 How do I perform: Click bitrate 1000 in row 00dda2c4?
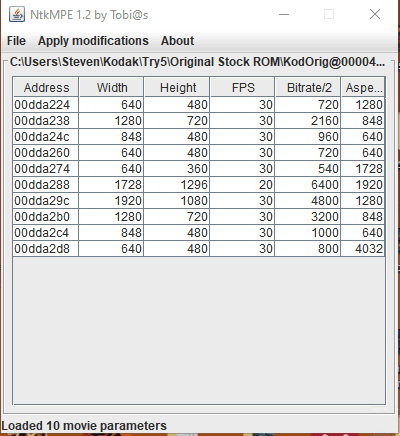[308, 233]
